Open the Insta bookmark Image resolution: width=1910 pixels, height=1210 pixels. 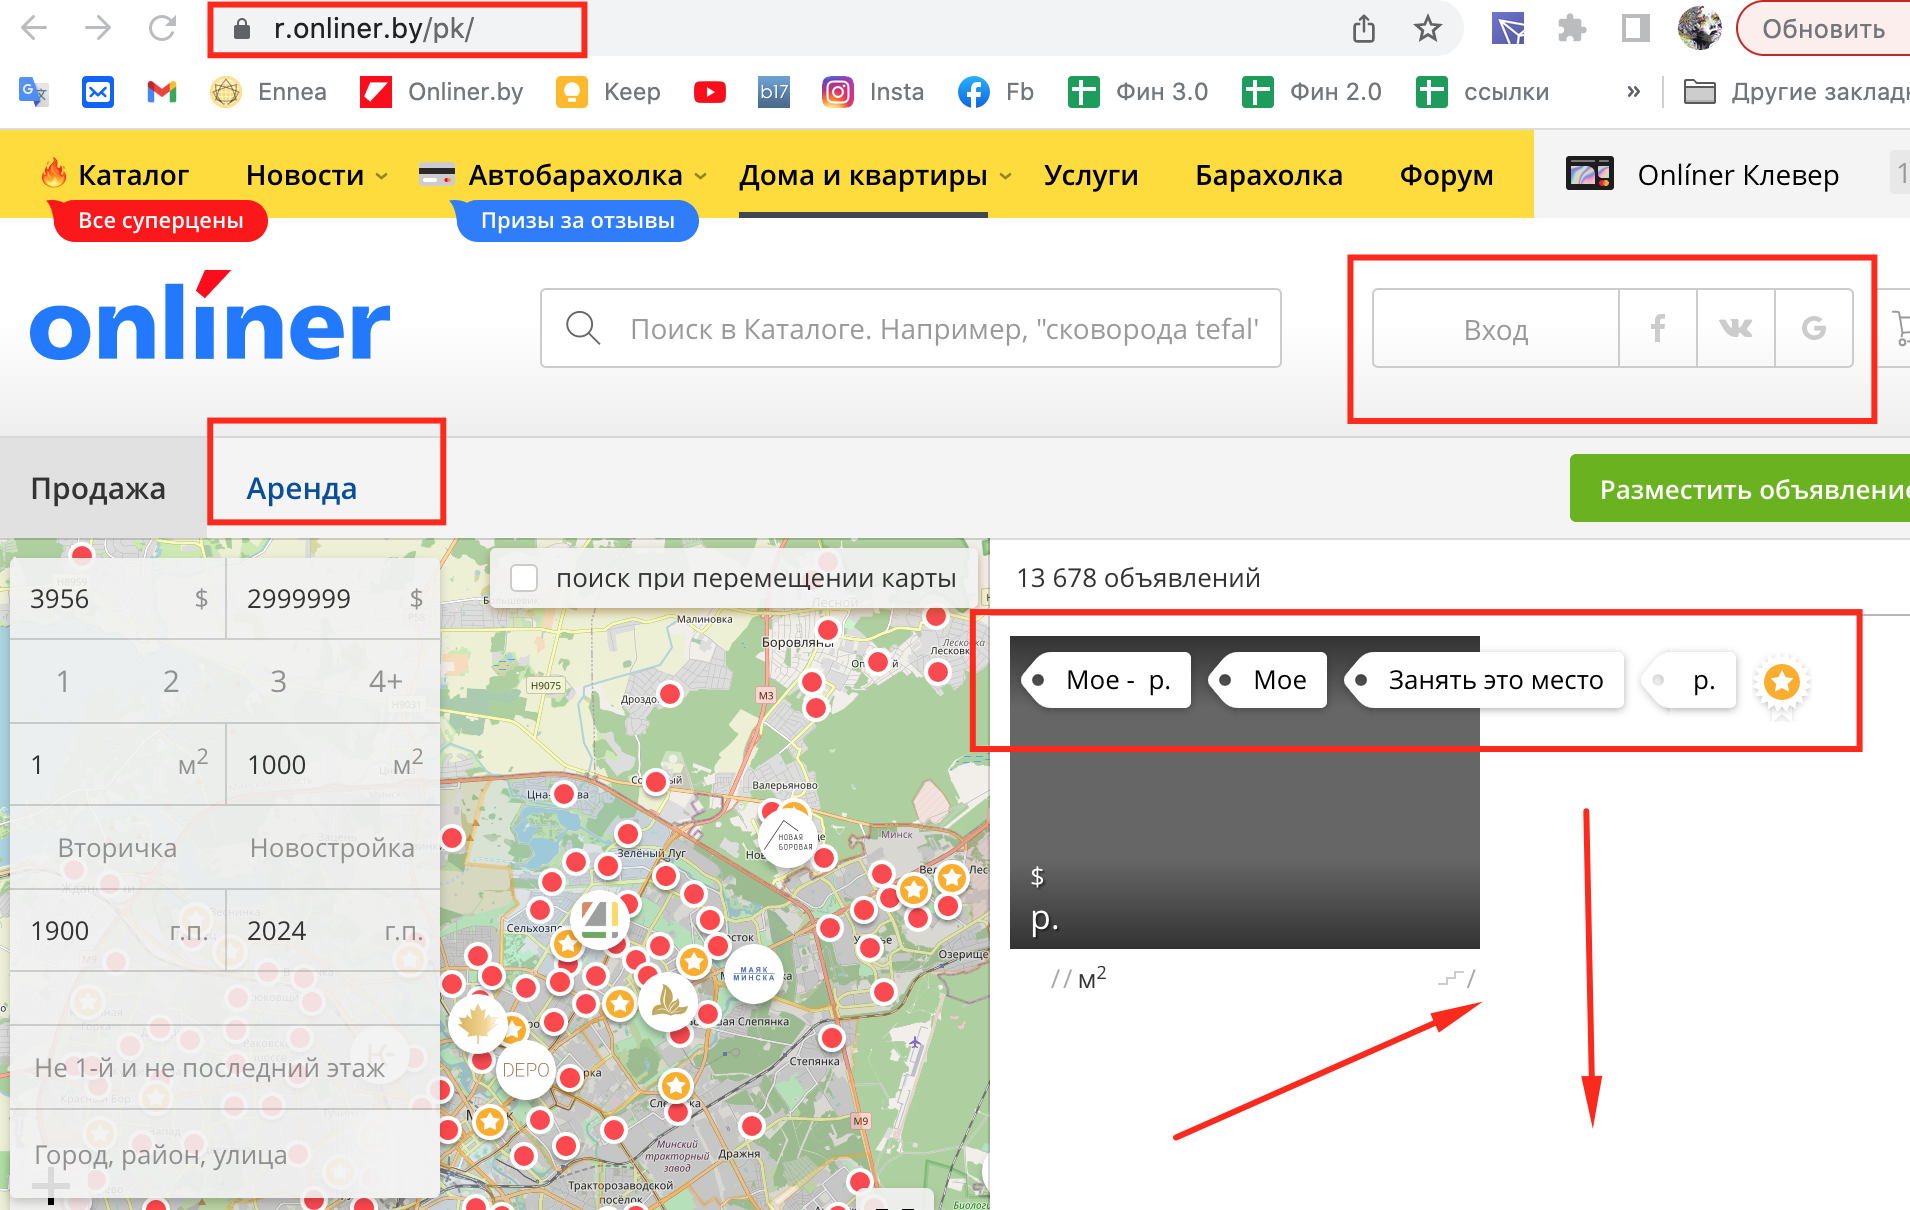(872, 92)
